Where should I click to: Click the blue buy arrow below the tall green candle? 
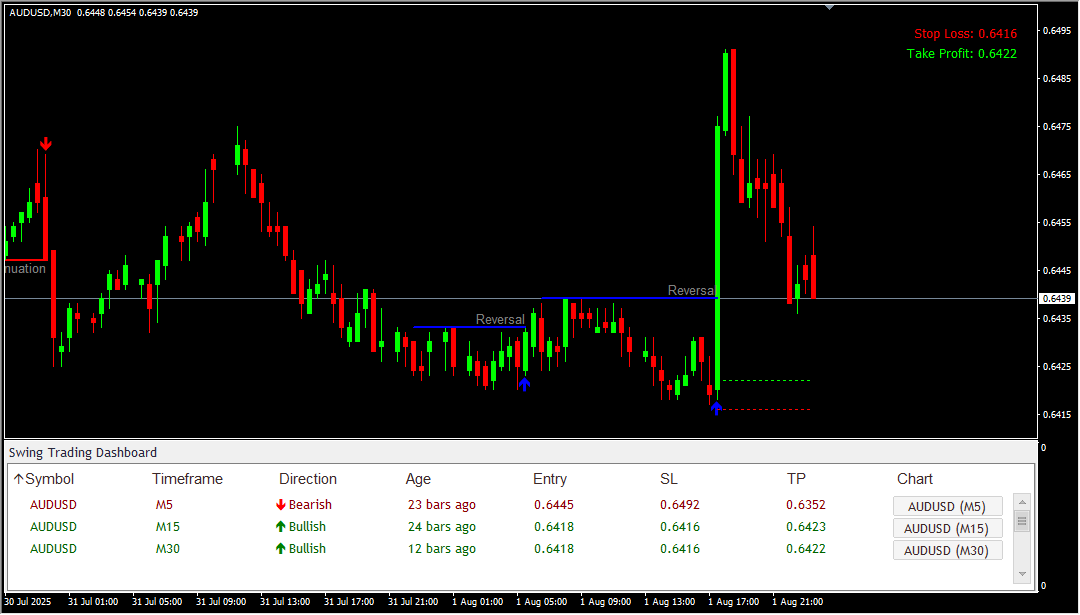tap(716, 408)
